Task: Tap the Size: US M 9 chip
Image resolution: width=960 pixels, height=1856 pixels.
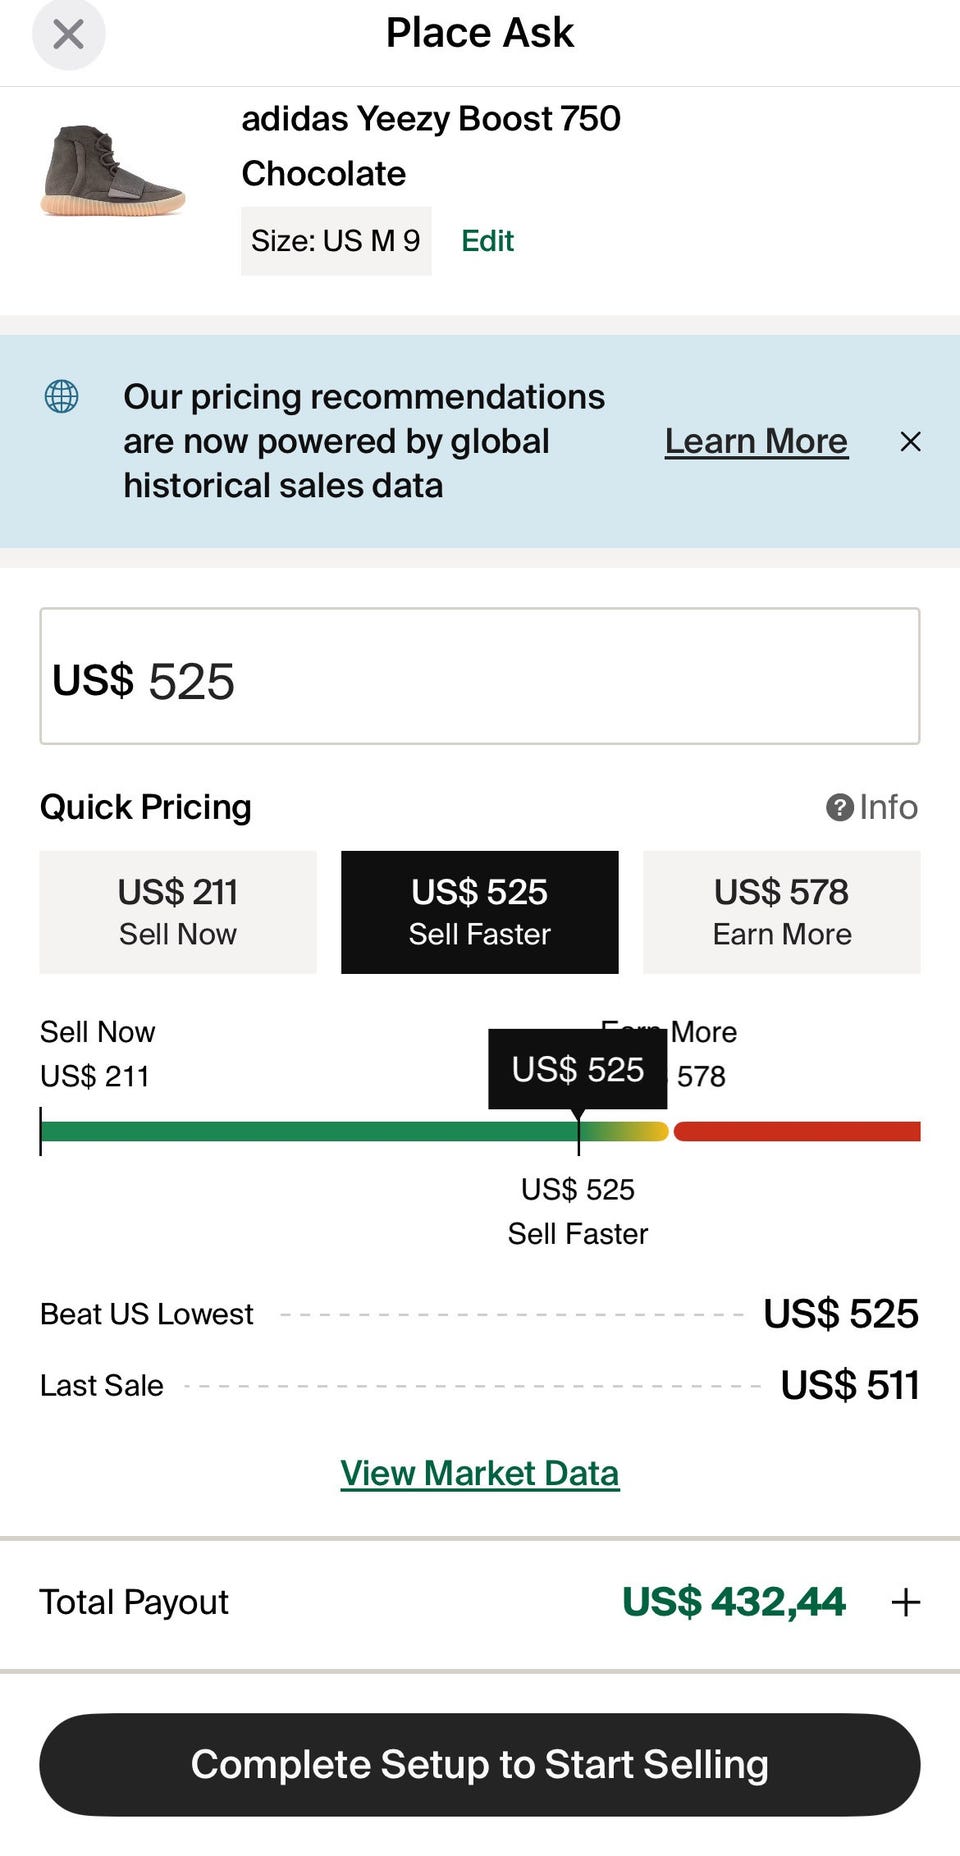Action: pyautogui.click(x=336, y=241)
